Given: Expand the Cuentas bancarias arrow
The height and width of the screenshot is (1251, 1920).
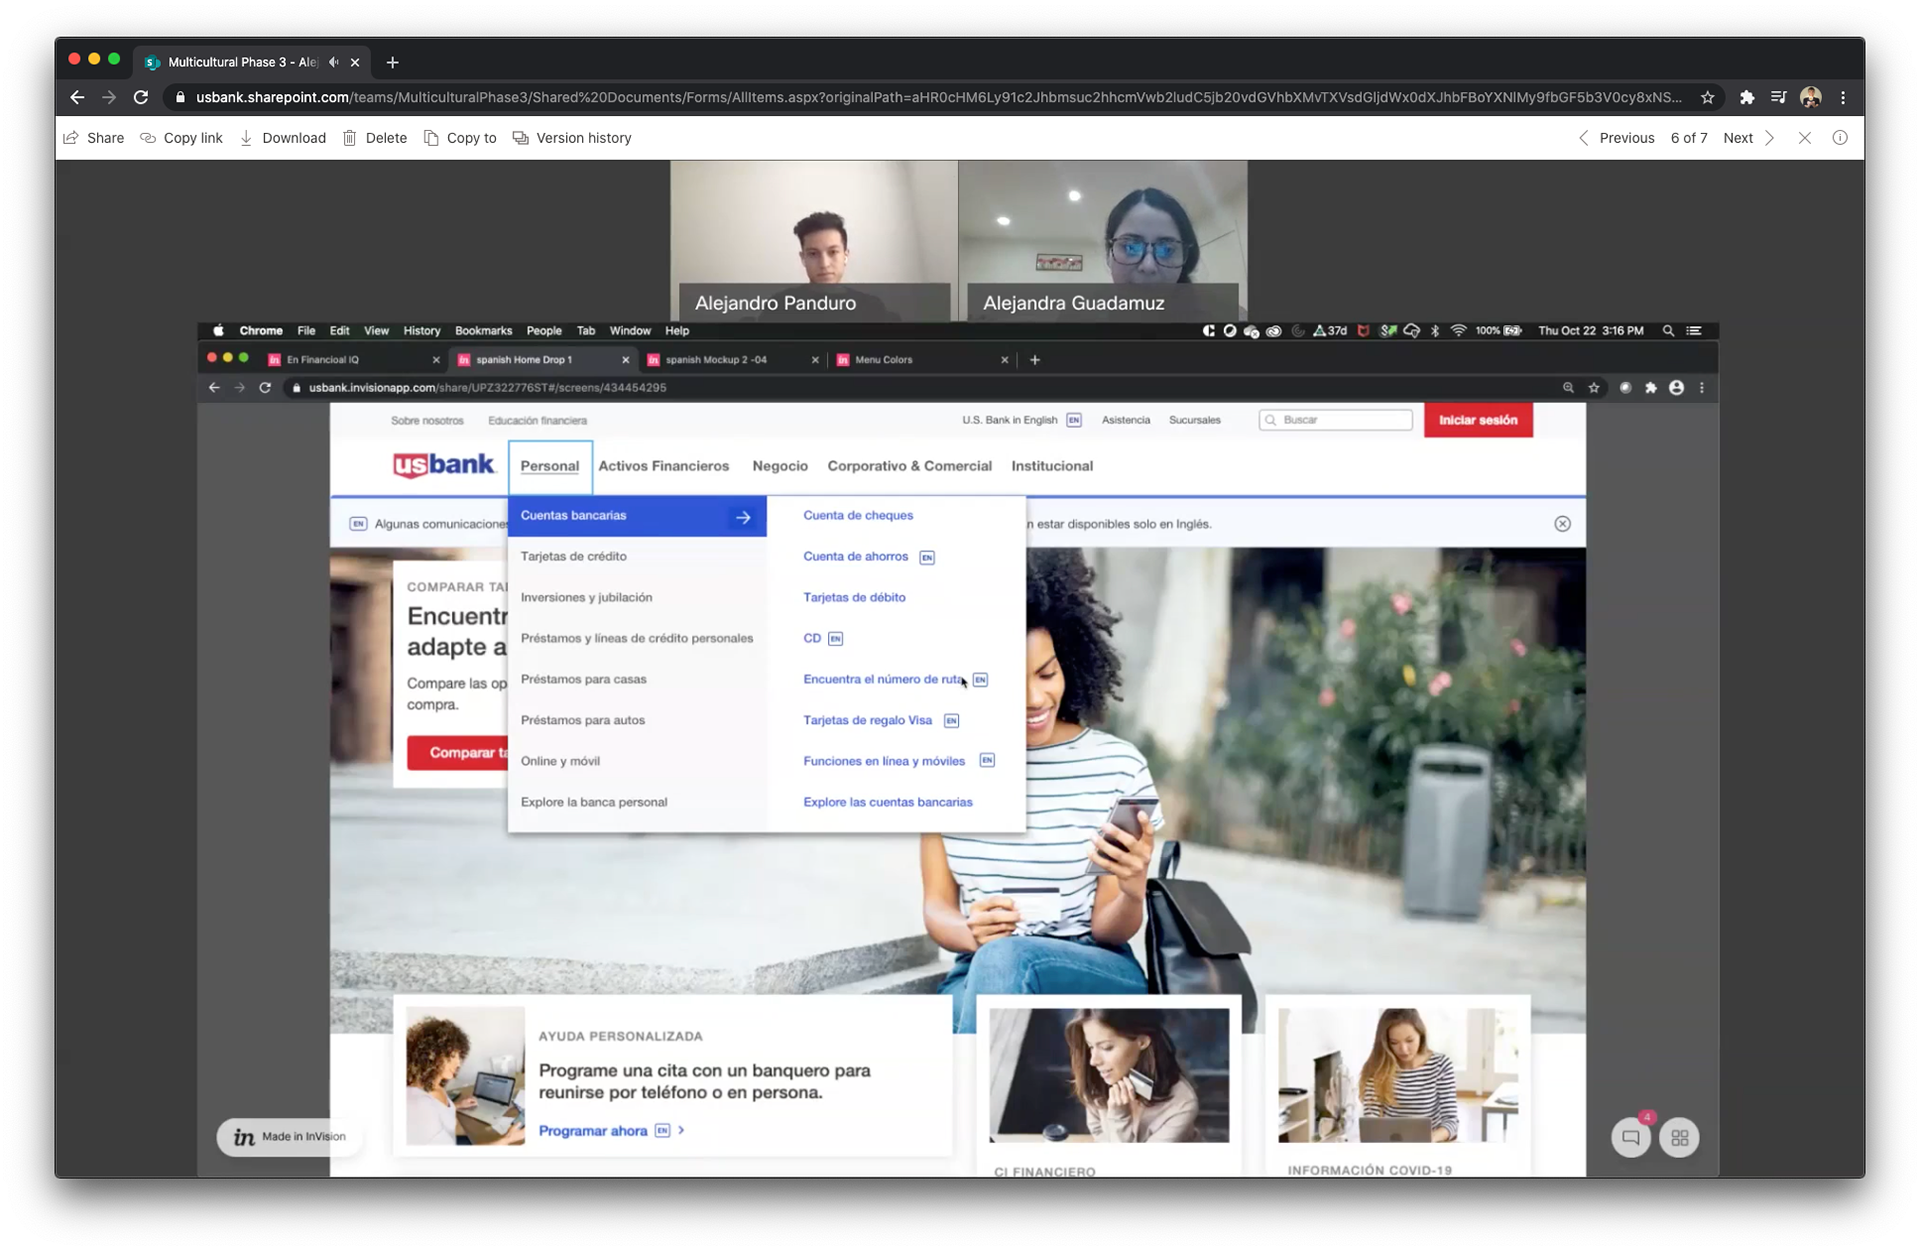Looking at the screenshot, I should pyautogui.click(x=743, y=517).
